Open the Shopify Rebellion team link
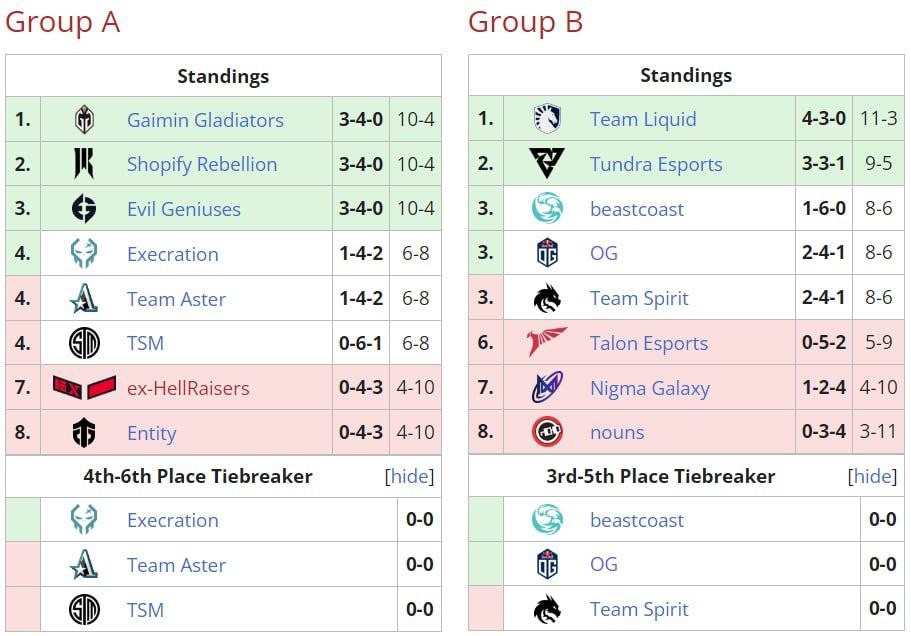Viewport: 911px width, 636px height. pos(202,164)
